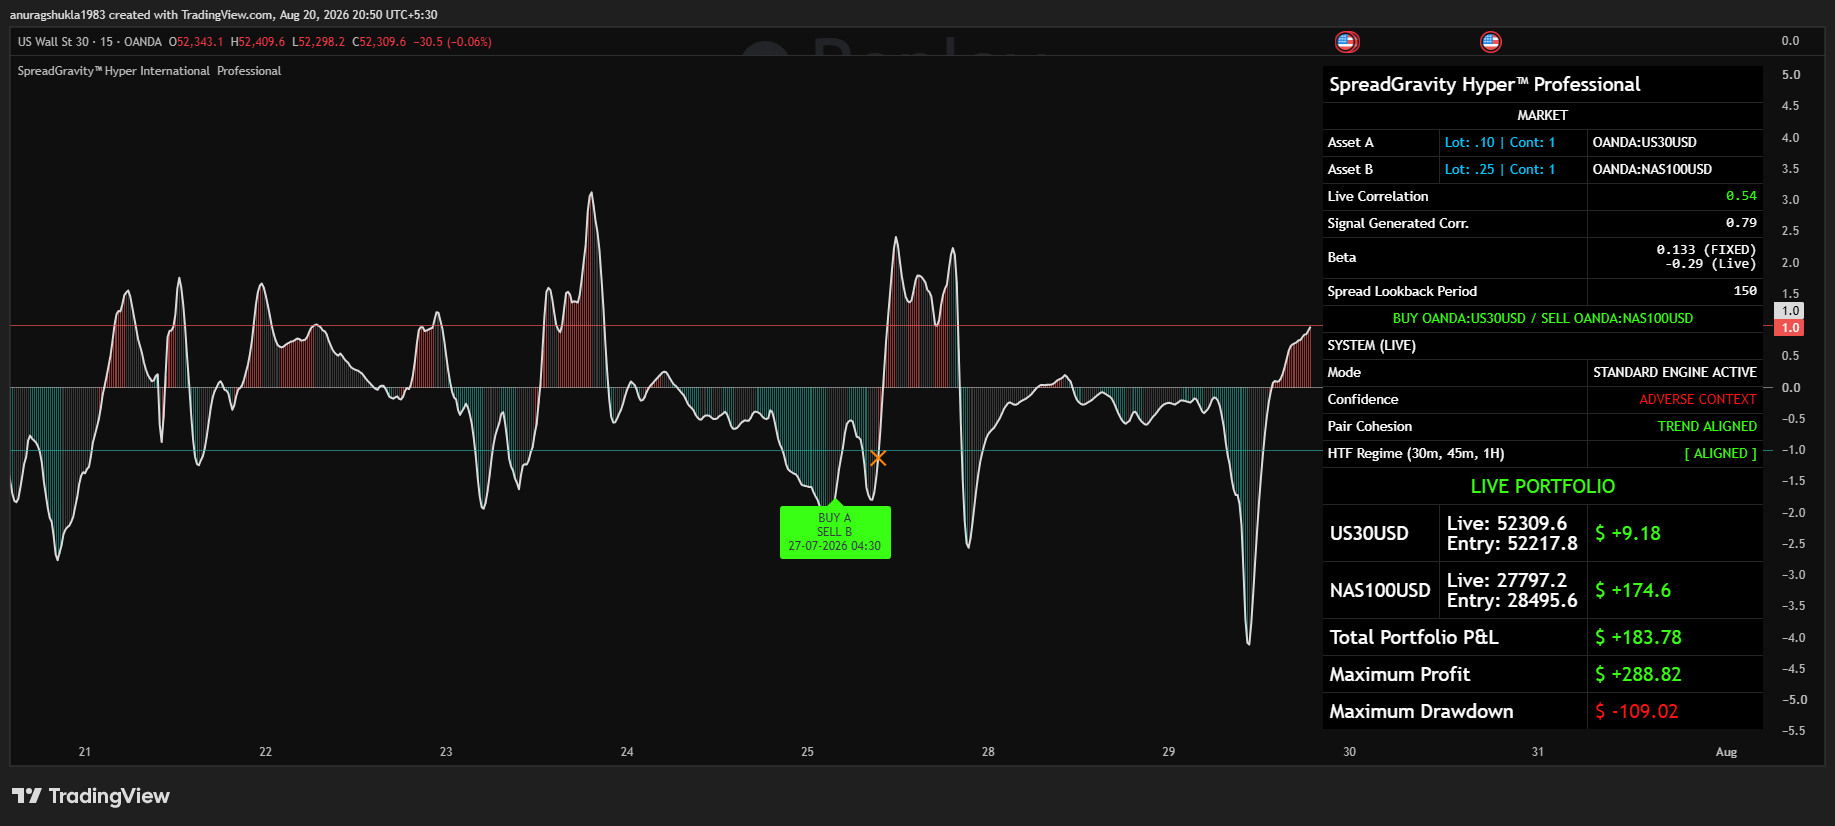
Task: Click the −4.0 value on the price scale
Action: pyautogui.click(x=1794, y=638)
